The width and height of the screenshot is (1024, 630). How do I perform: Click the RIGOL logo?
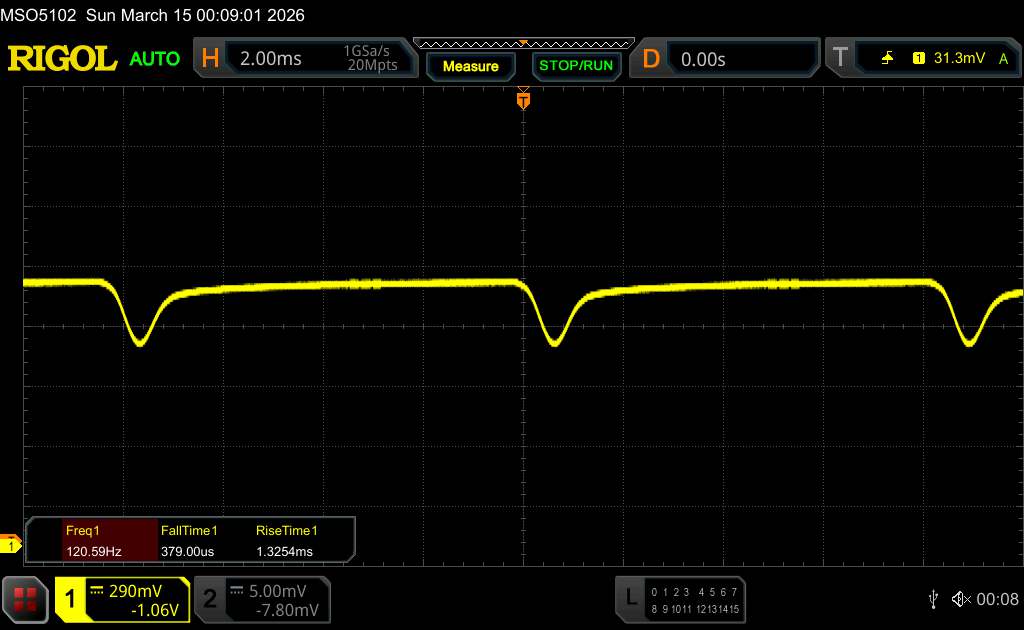[62, 59]
